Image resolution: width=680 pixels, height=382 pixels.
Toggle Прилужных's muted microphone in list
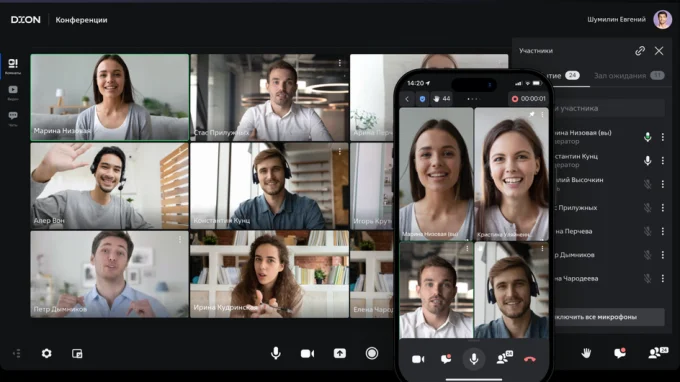(647, 208)
